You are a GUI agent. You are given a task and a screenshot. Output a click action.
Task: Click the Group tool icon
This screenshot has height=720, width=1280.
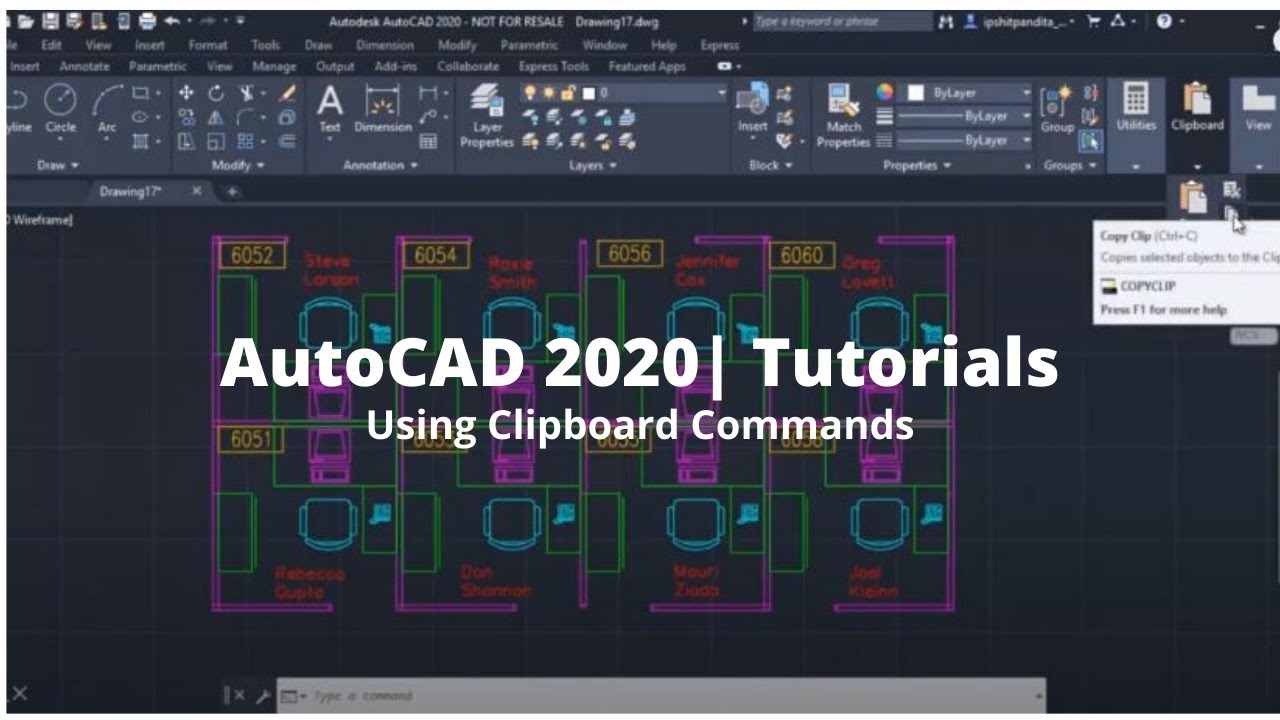[x=1056, y=108]
